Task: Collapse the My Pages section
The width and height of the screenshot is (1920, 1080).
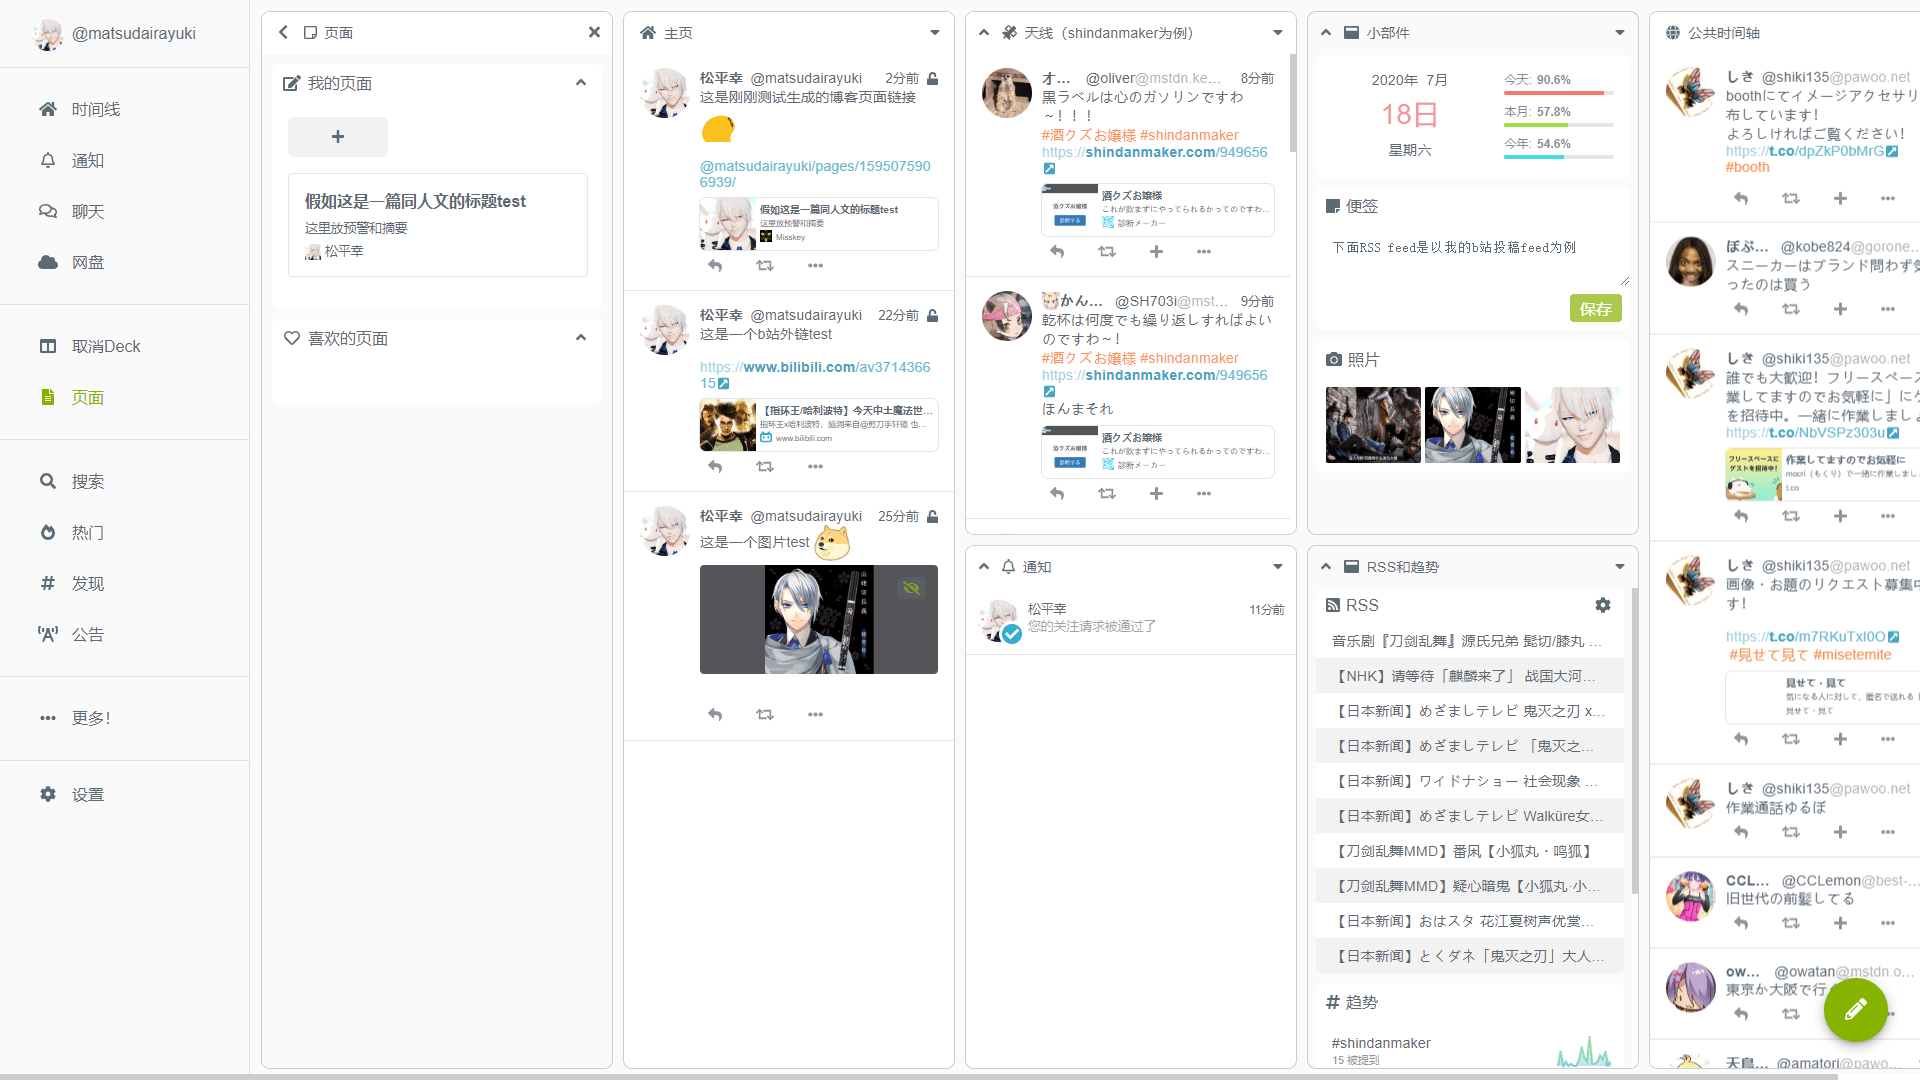Action: coord(581,83)
